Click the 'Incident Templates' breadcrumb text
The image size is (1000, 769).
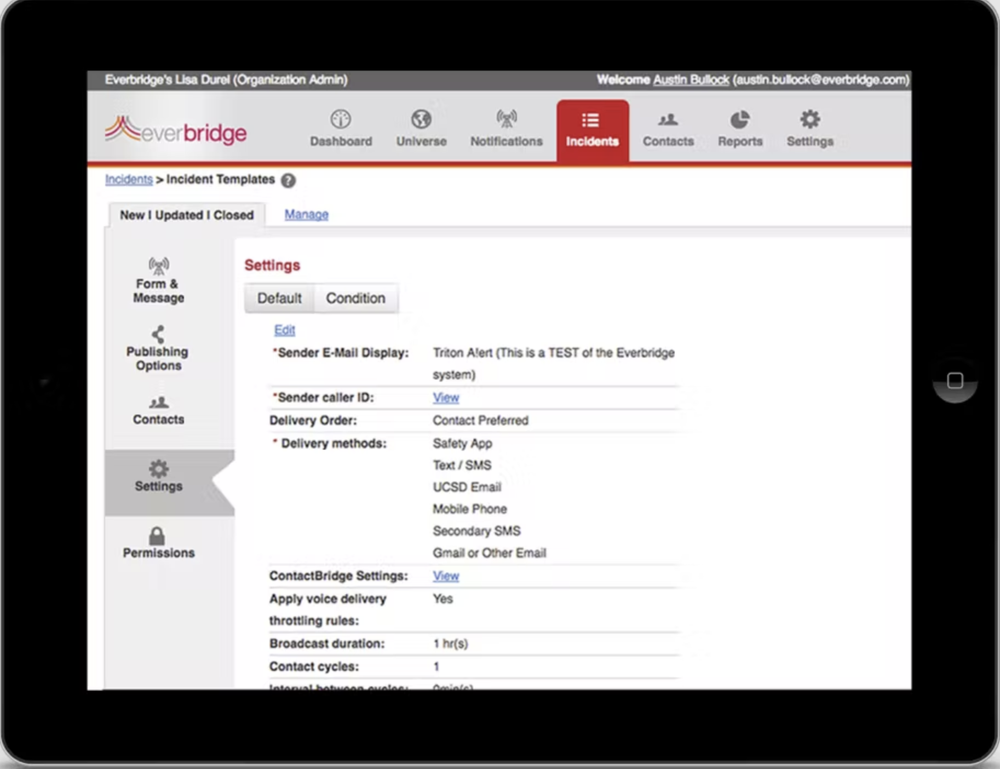coord(221,180)
